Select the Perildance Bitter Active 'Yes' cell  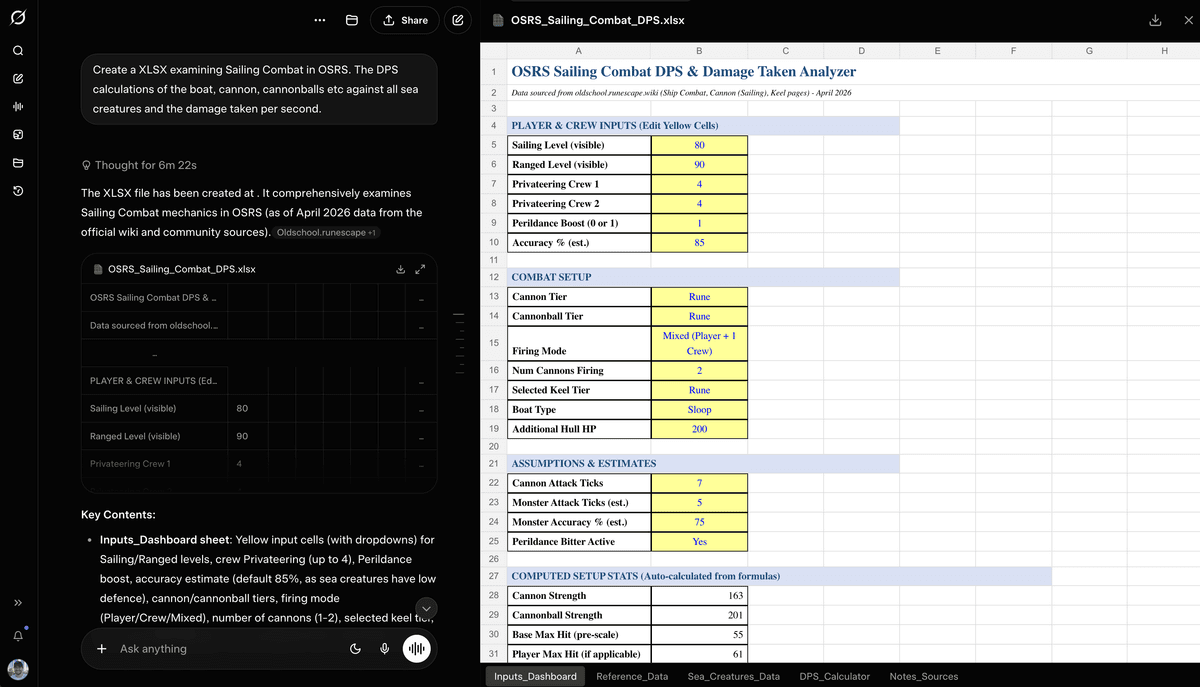pos(699,542)
